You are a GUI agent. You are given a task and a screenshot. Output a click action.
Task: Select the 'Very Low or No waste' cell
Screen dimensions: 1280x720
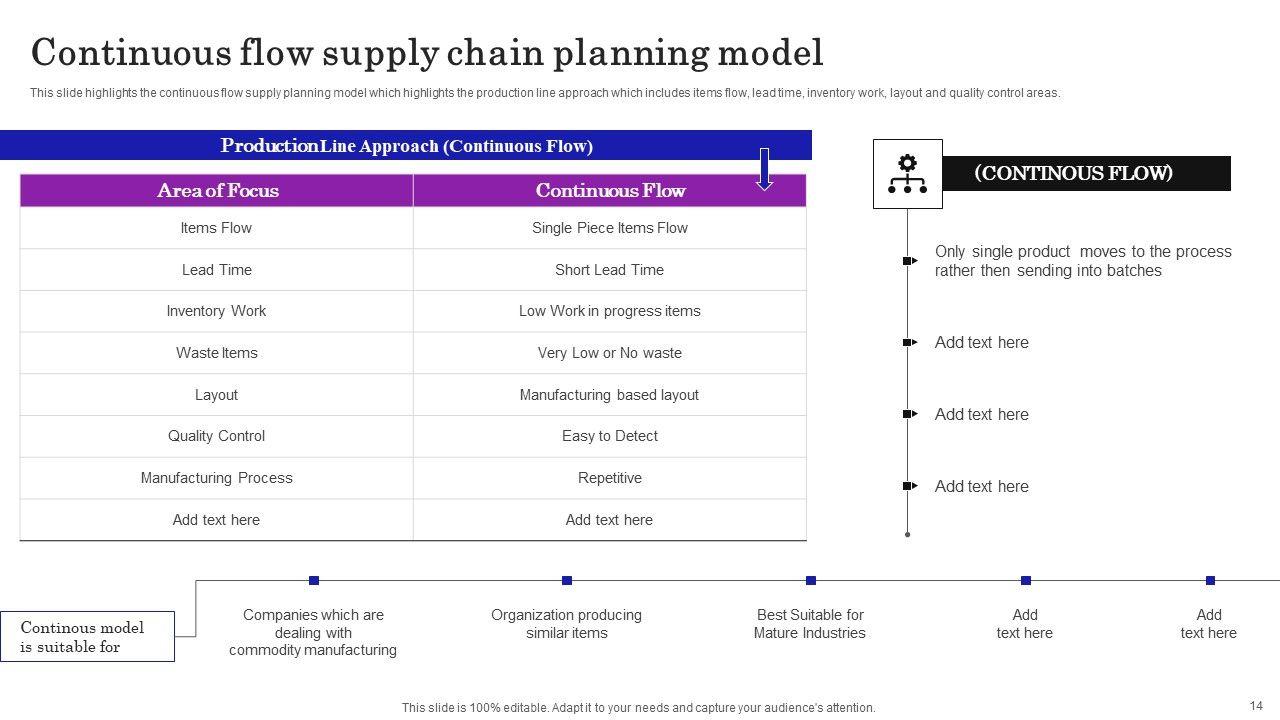pyautogui.click(x=609, y=353)
